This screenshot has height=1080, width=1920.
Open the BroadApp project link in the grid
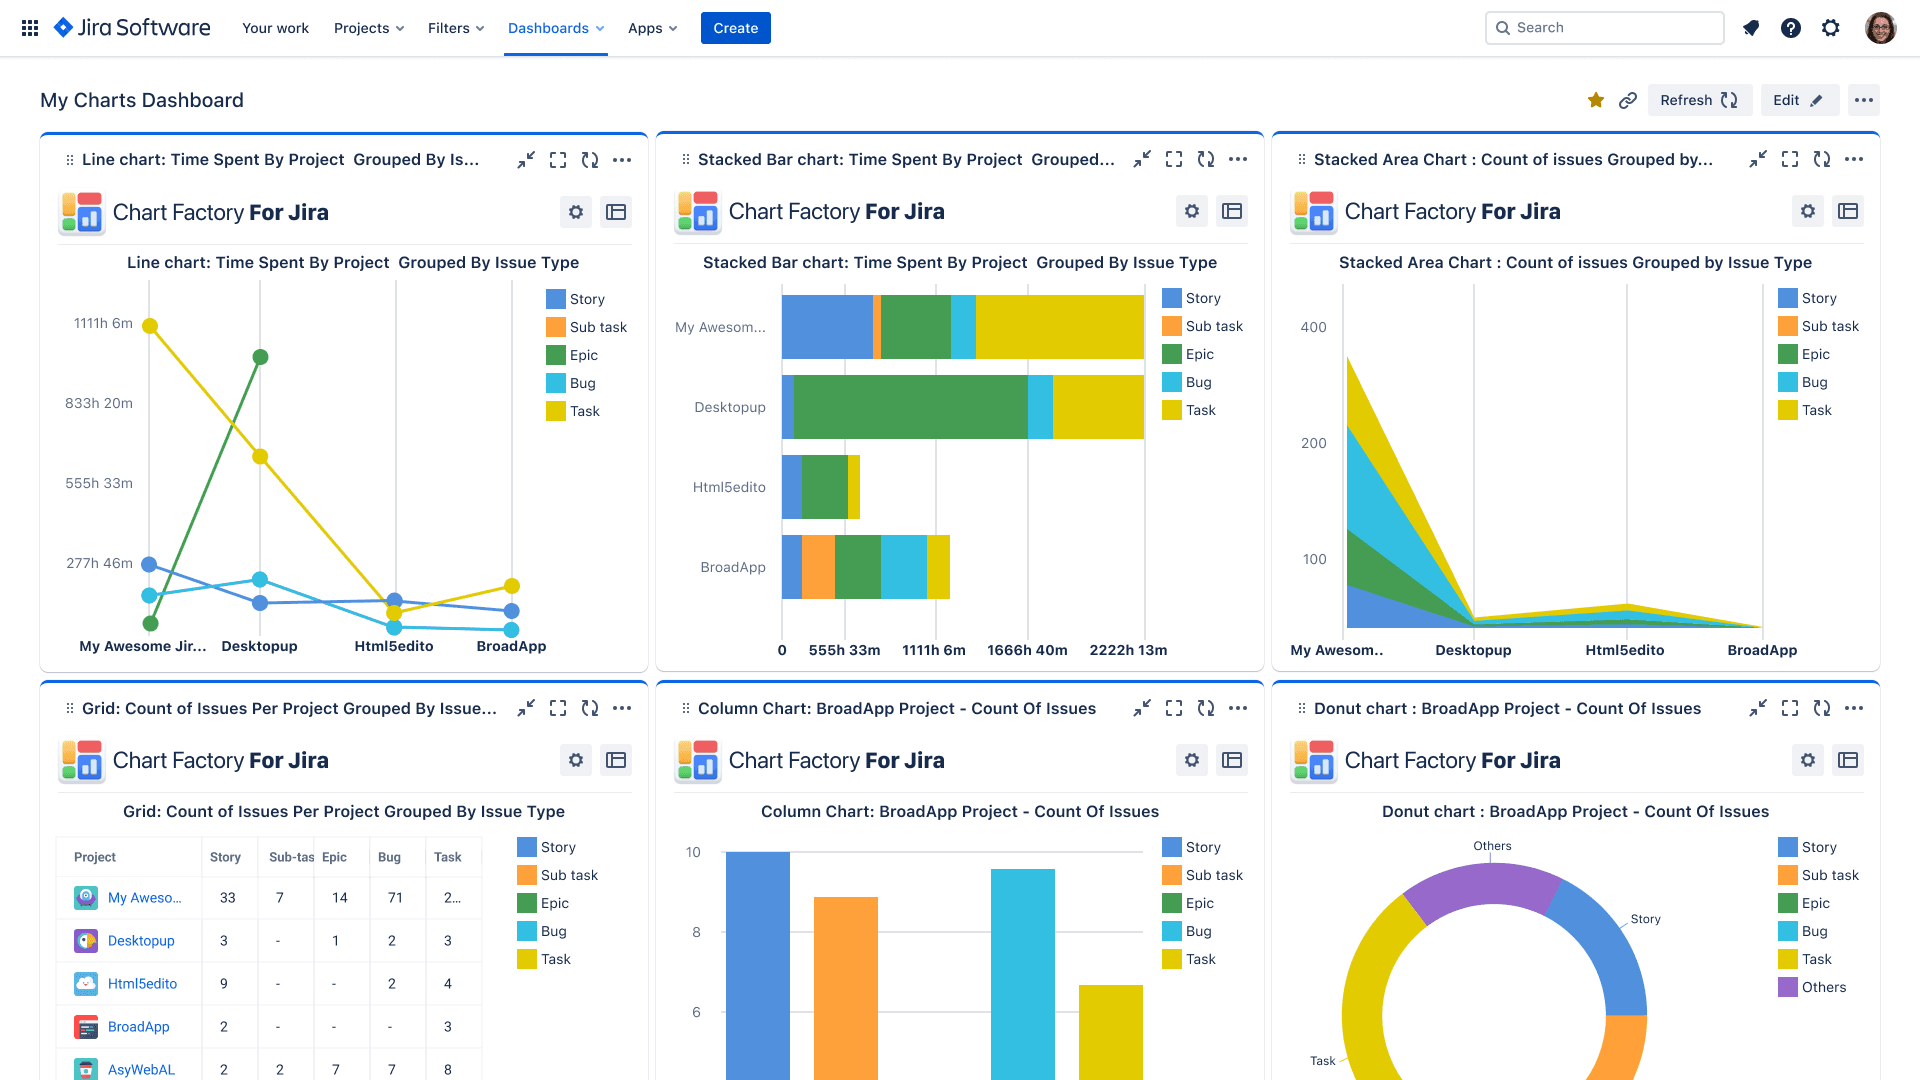point(138,1026)
